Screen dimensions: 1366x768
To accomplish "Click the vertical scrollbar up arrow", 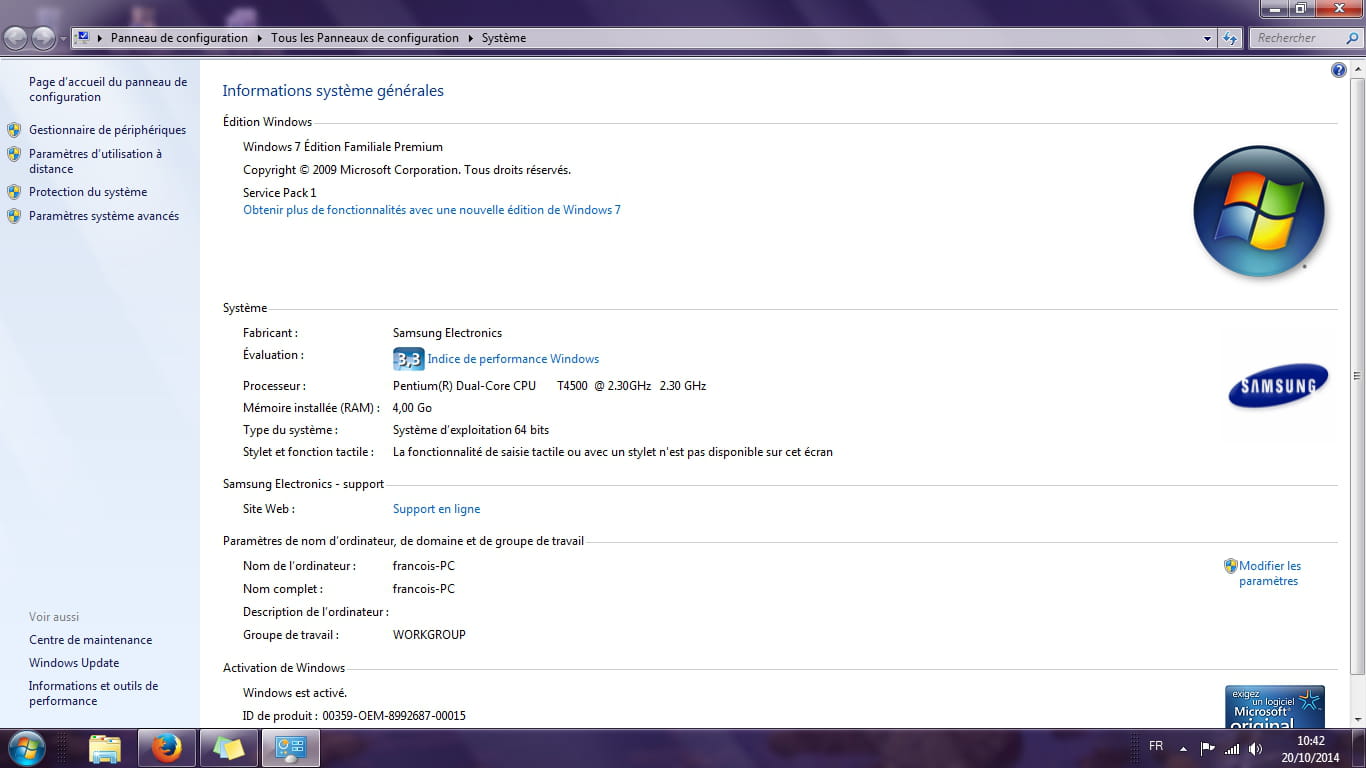I will (x=1357, y=70).
